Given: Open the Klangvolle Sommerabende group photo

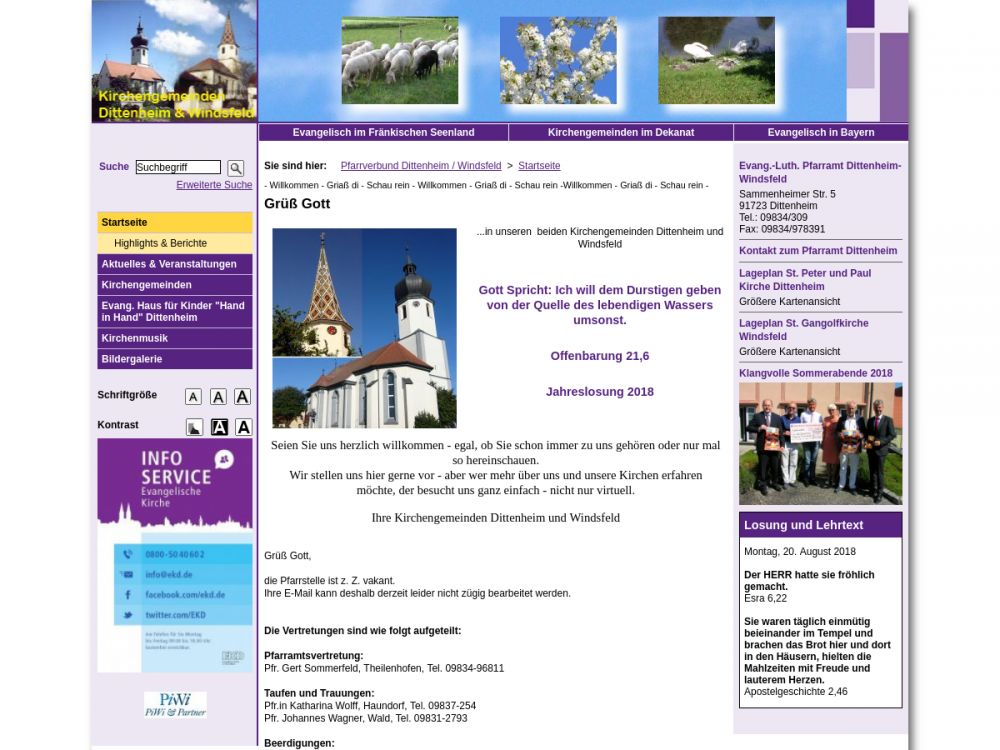Looking at the screenshot, I should click(x=820, y=443).
